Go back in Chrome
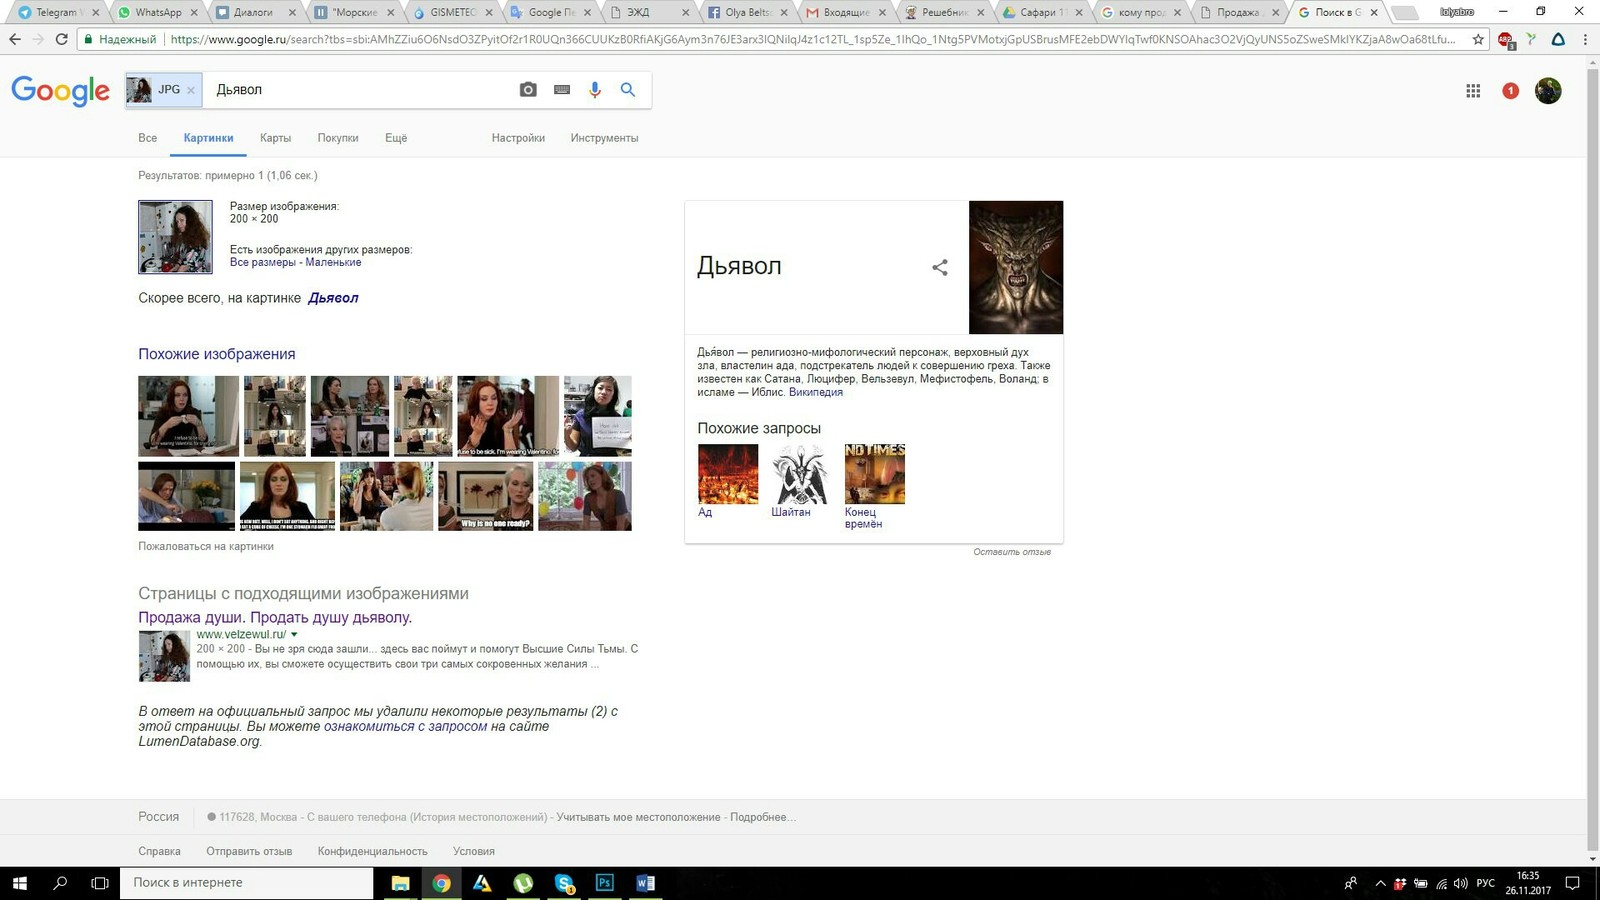 point(15,40)
